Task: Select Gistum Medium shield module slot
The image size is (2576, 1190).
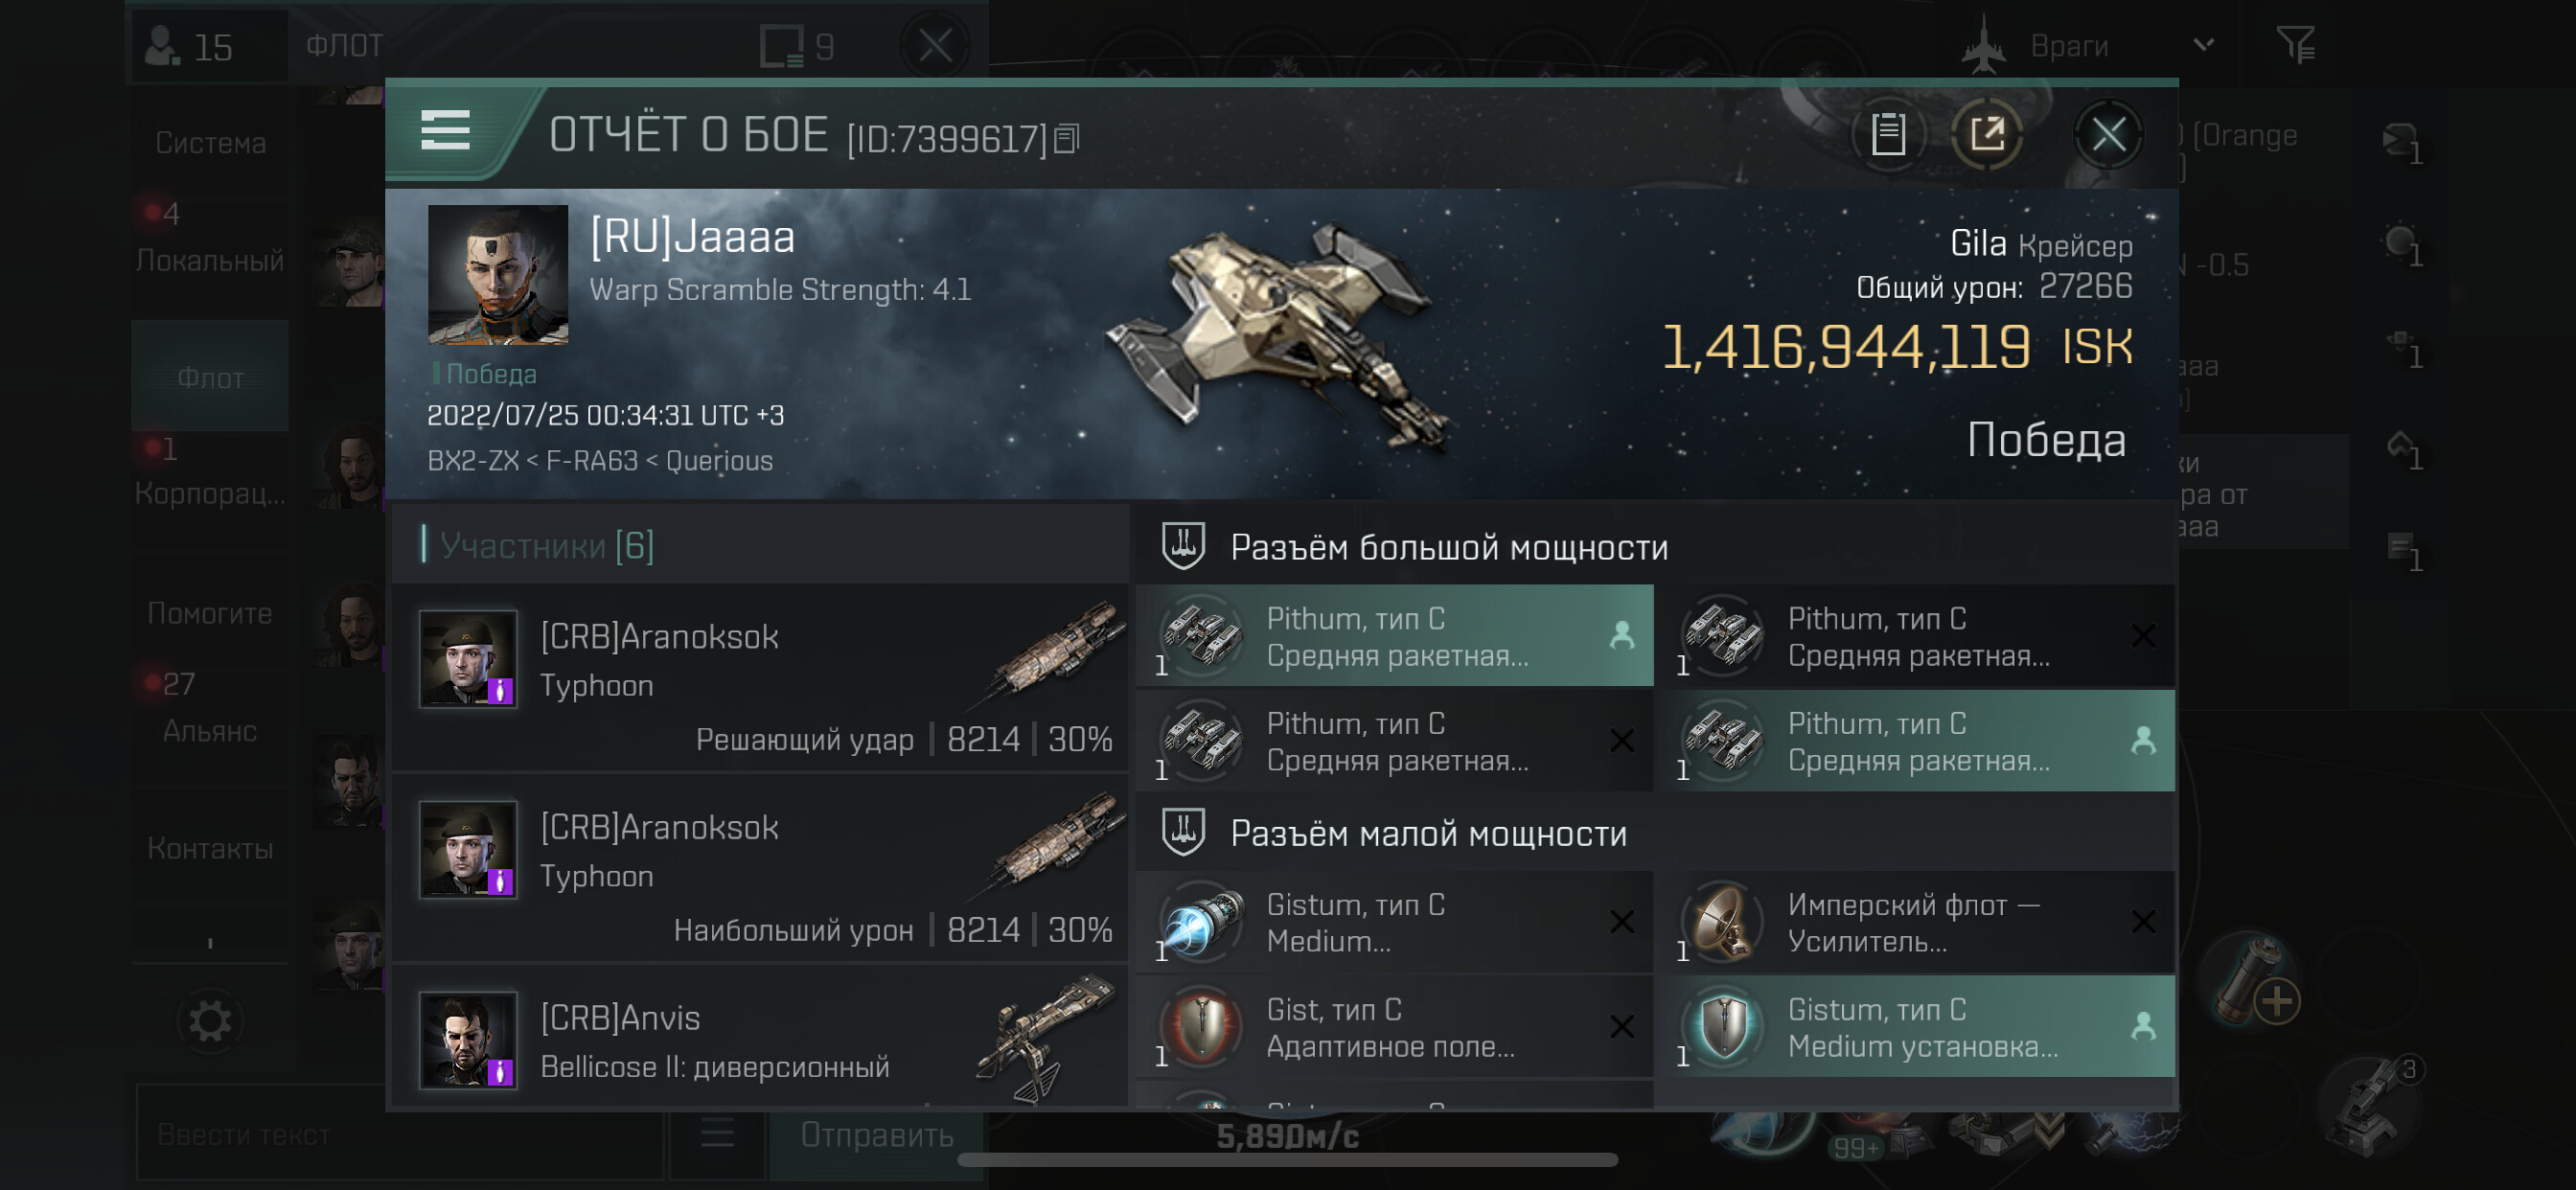Action: 1915,1027
